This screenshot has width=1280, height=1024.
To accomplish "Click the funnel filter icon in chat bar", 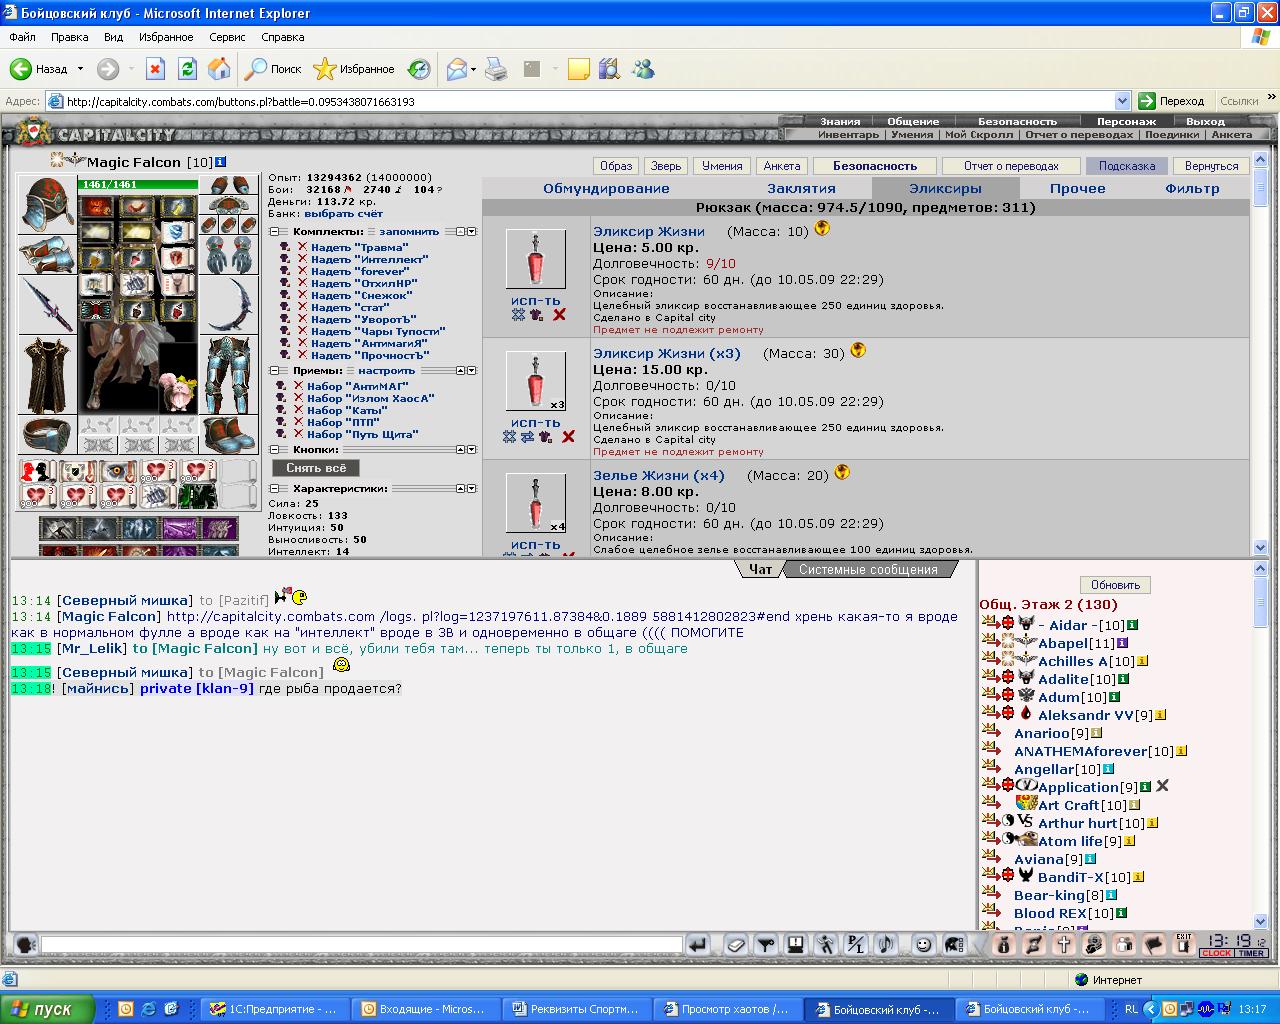I will click(x=765, y=944).
